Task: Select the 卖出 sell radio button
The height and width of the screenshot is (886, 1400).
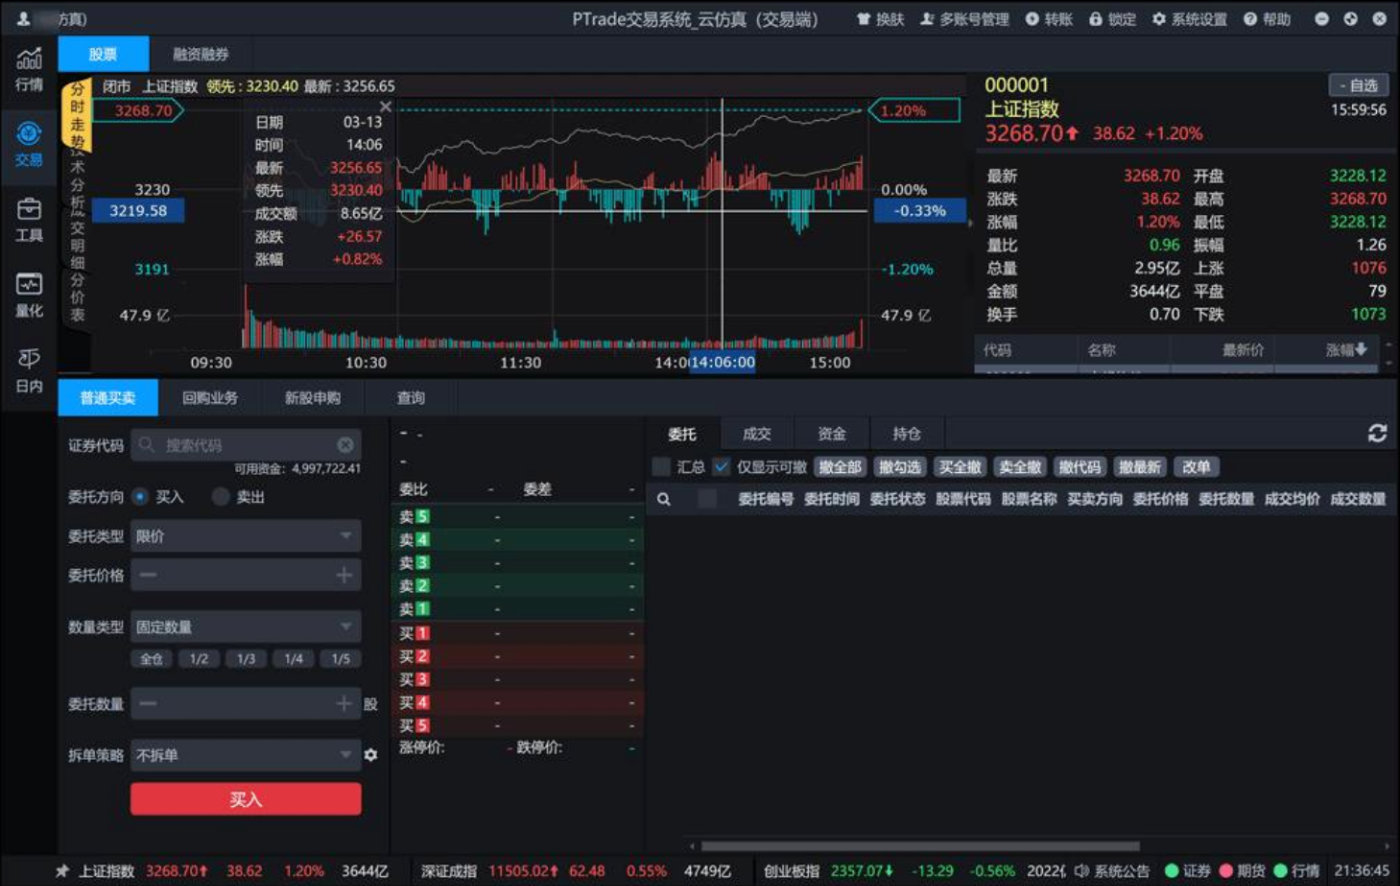Action: click(221, 497)
